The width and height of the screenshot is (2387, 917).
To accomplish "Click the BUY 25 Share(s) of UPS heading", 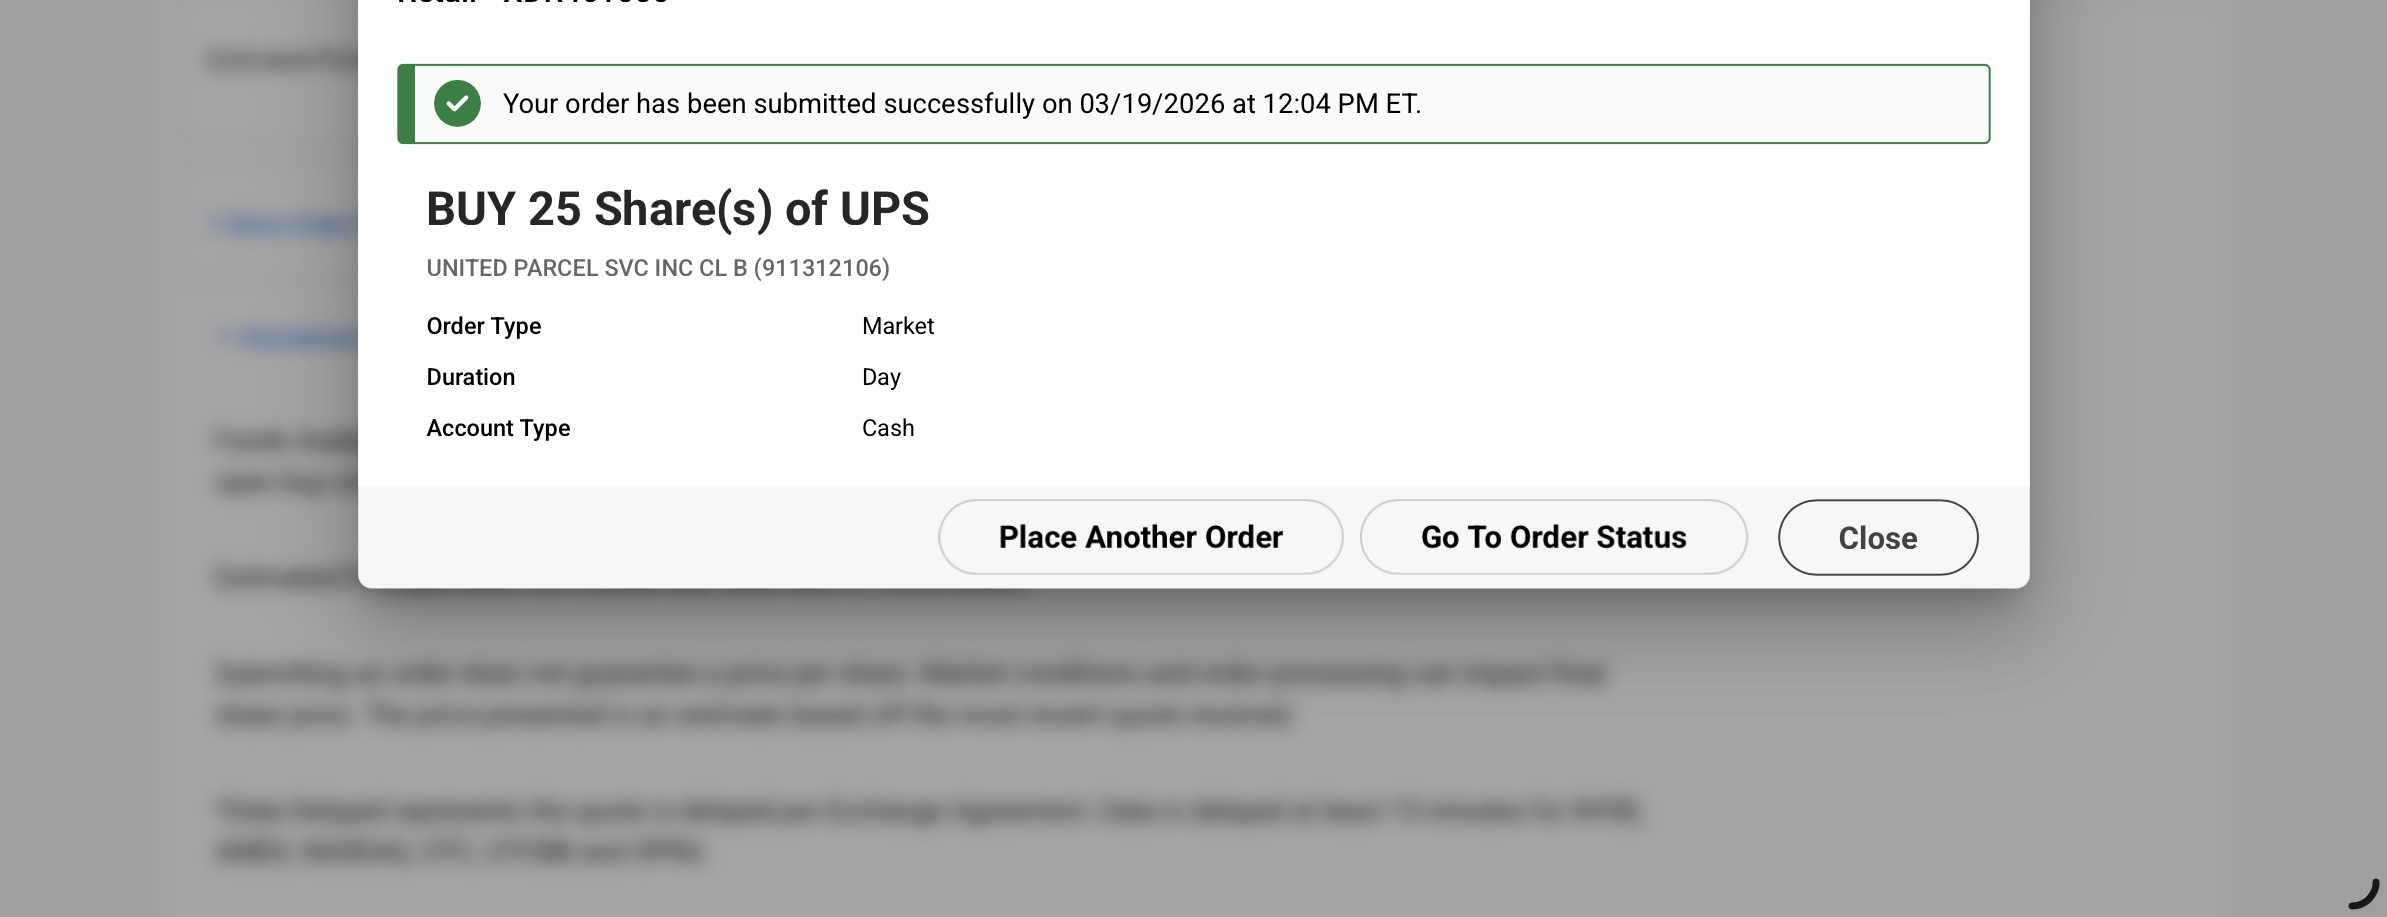I will pyautogui.click(x=677, y=209).
